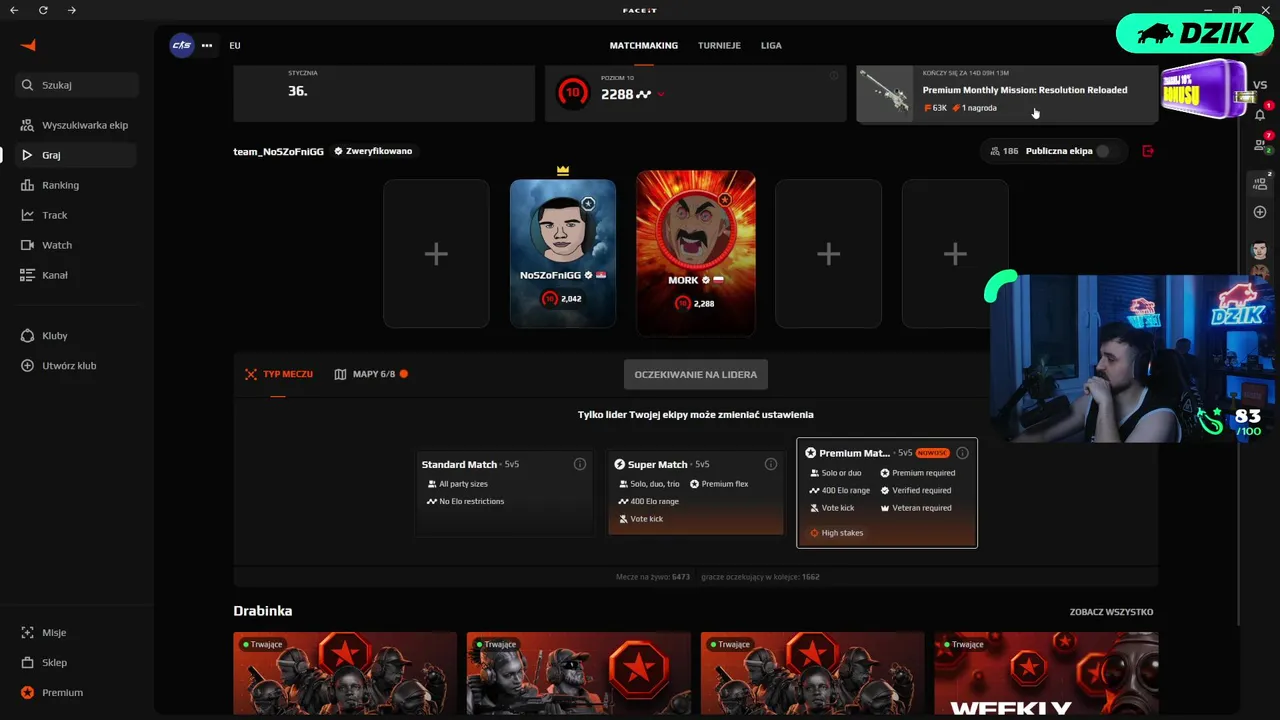The width and height of the screenshot is (1280, 720).
Task: Open Misje in the sidebar
Action: (x=77, y=633)
